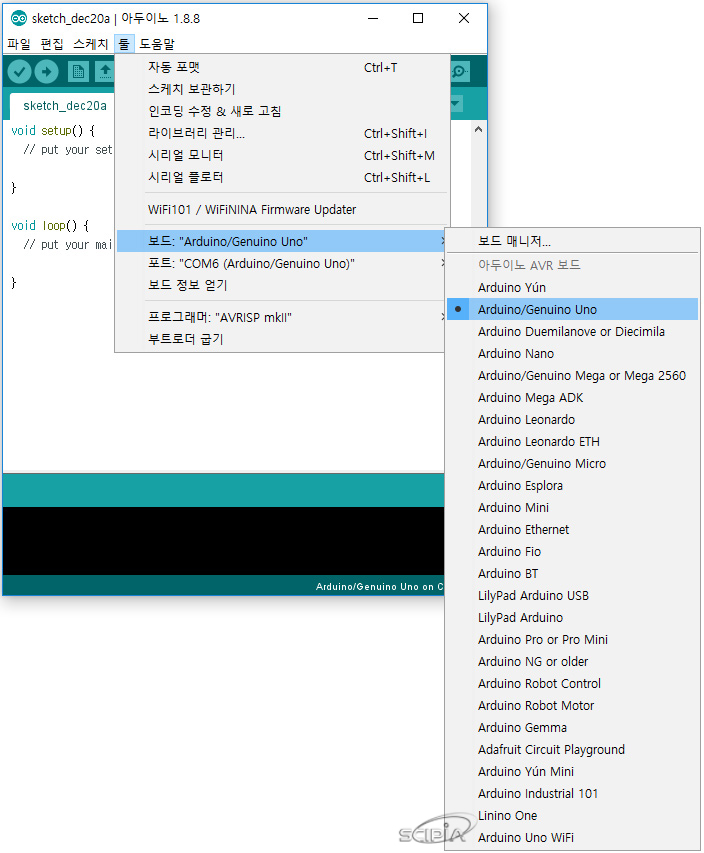Click the void setup() code line
The width and height of the screenshot is (704, 853).
[53, 131]
